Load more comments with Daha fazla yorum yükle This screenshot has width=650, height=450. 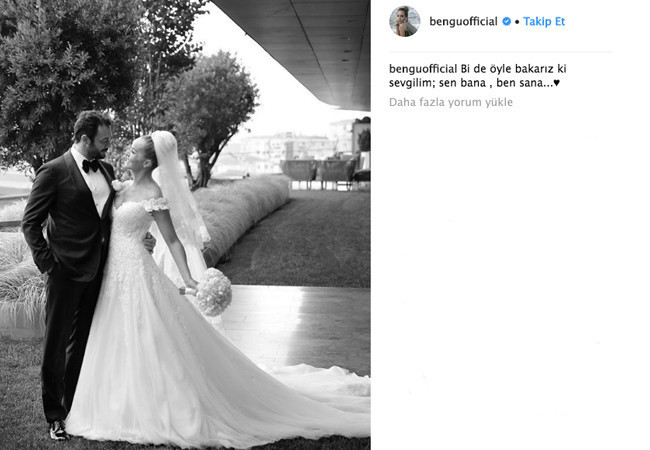451,102
